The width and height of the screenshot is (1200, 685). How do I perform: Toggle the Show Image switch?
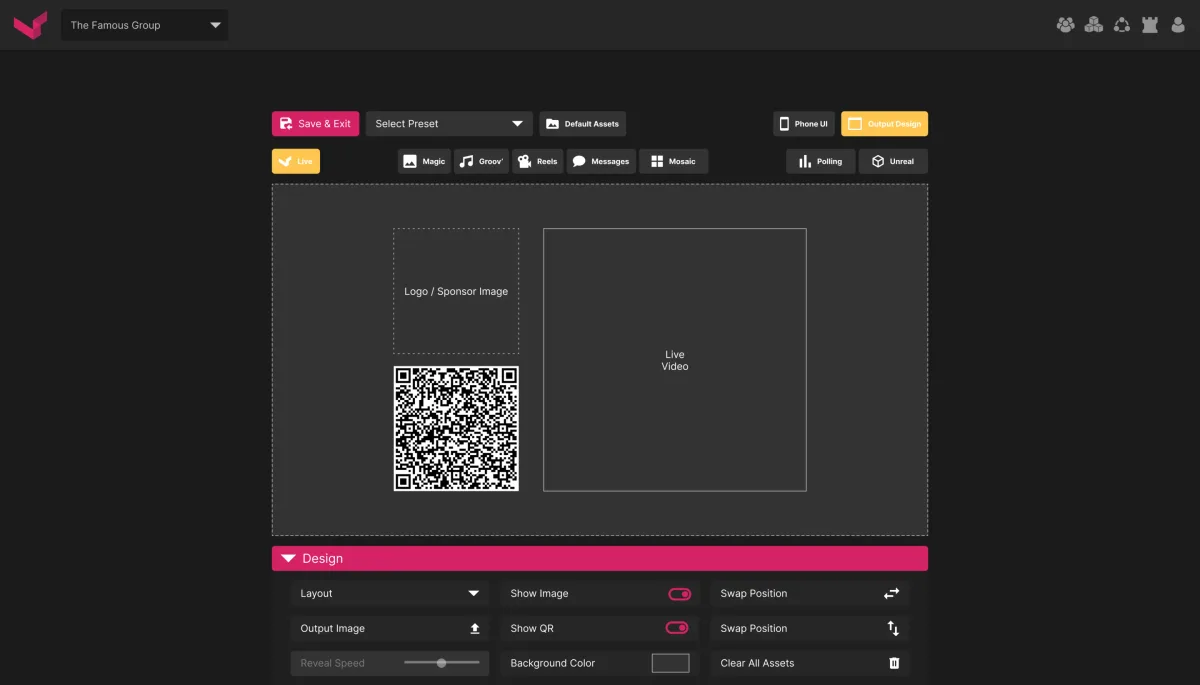click(x=679, y=594)
